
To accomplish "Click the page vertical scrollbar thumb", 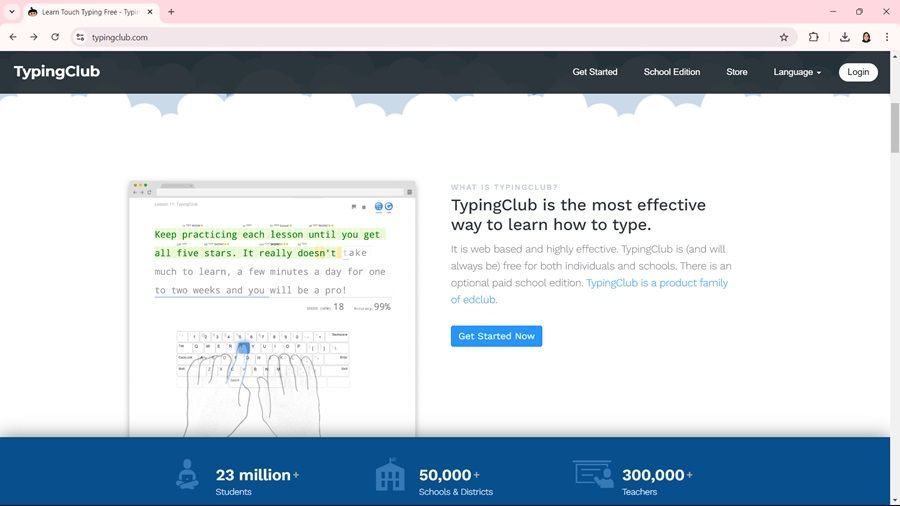I will 895,127.
